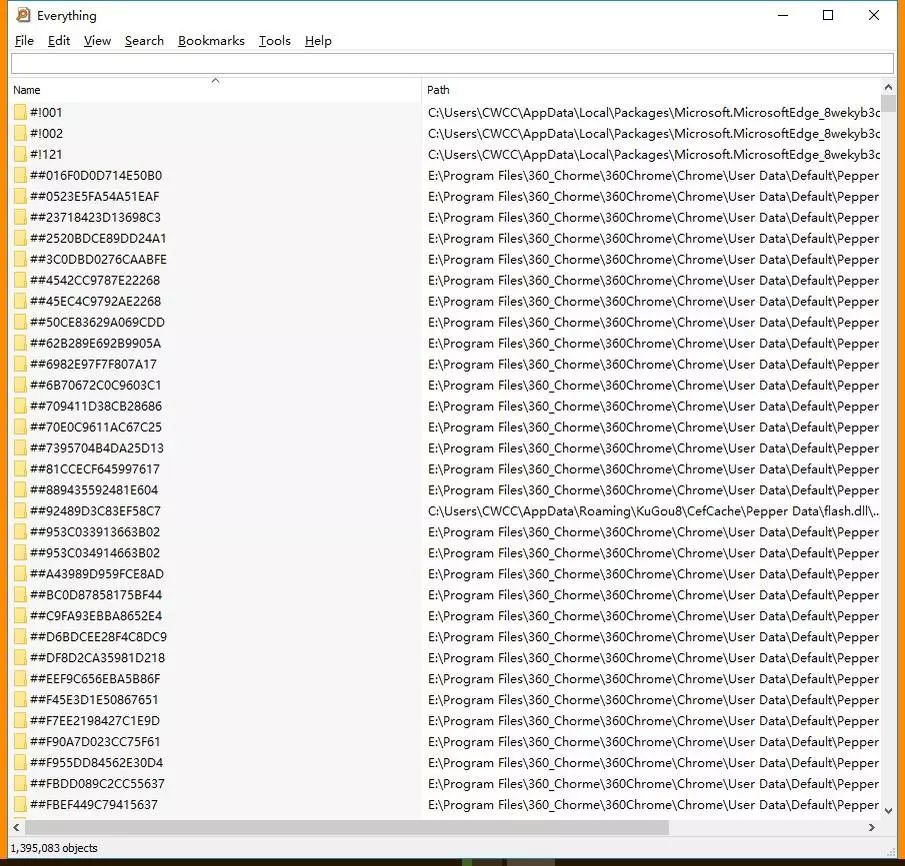Click folder icon of ##BC0D87858175BF44
The height and width of the screenshot is (866, 905).
20,595
